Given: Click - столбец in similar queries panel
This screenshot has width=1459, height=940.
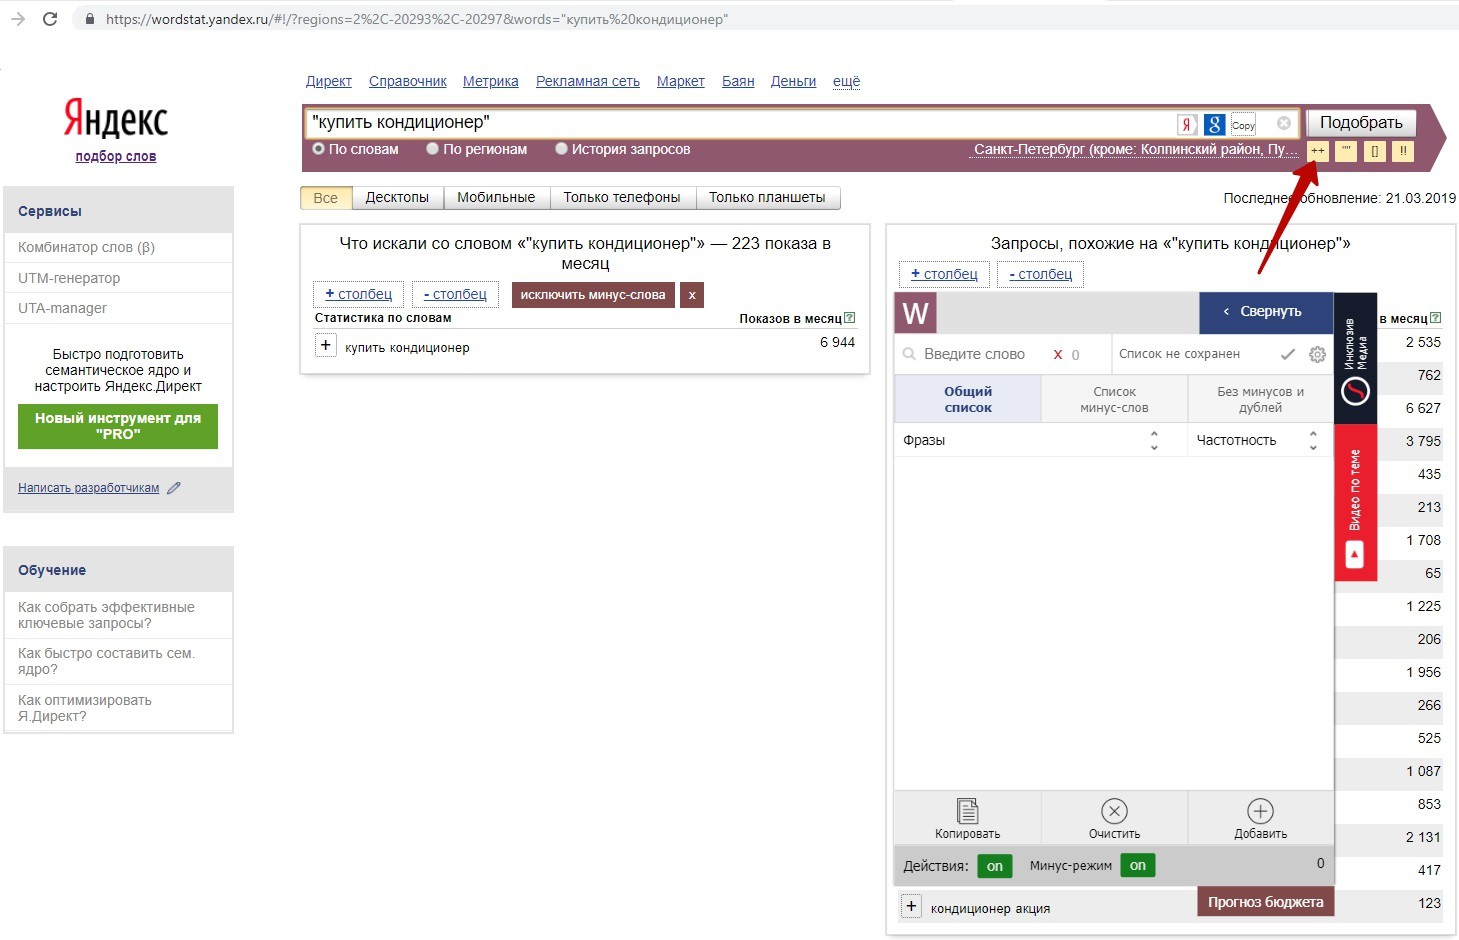Looking at the screenshot, I should coord(1040,274).
